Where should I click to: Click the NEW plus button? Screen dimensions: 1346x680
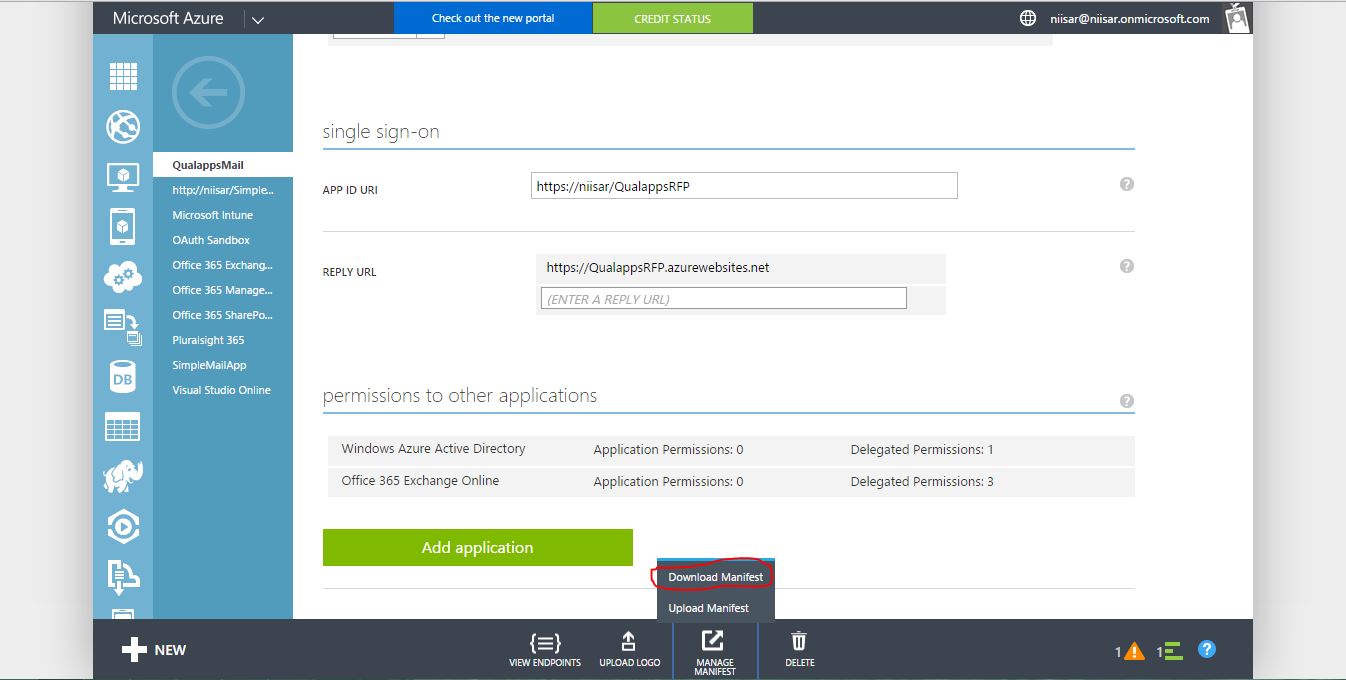(x=154, y=650)
